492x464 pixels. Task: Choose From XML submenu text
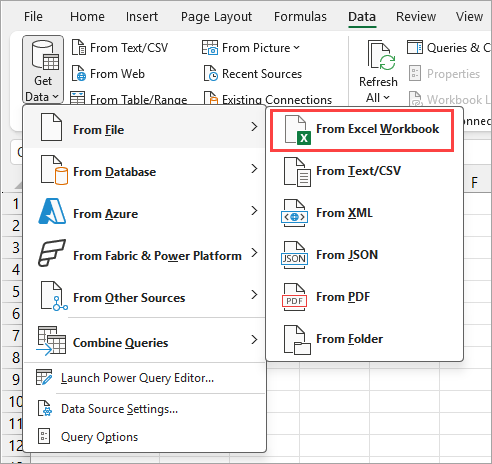(x=344, y=213)
